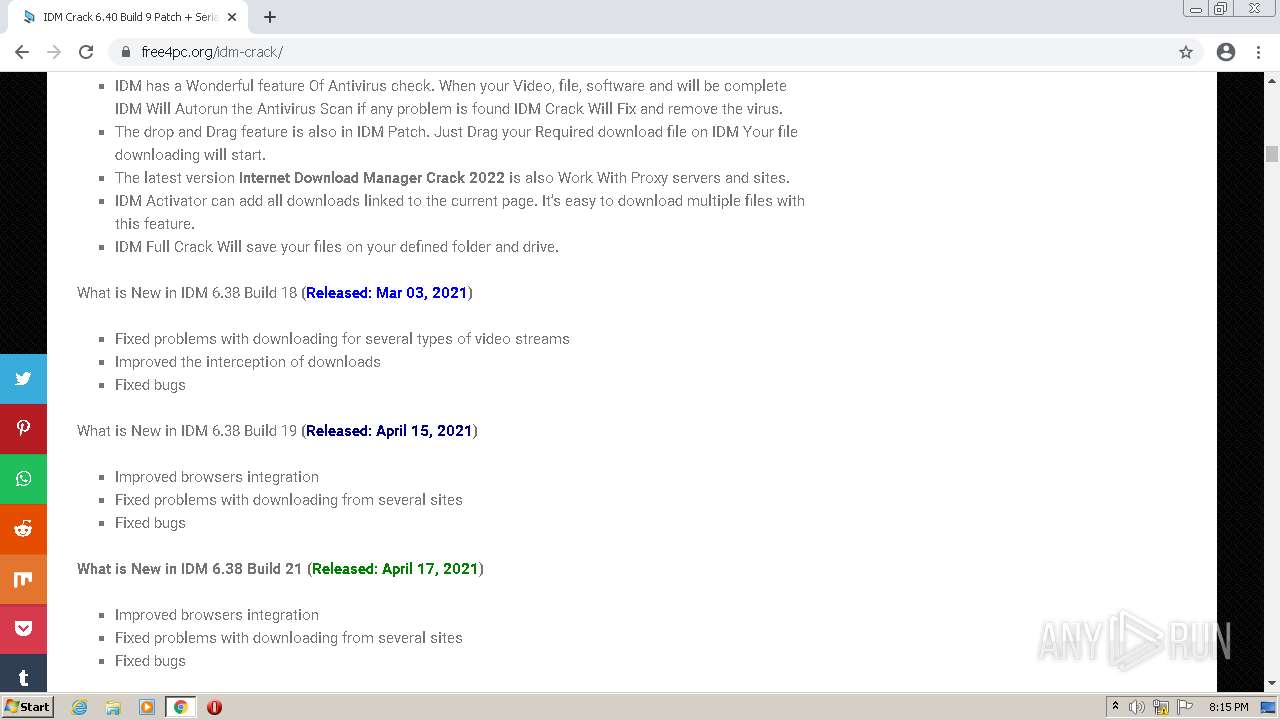Share page on Mix
The height and width of the screenshot is (720, 1280).
pos(23,579)
